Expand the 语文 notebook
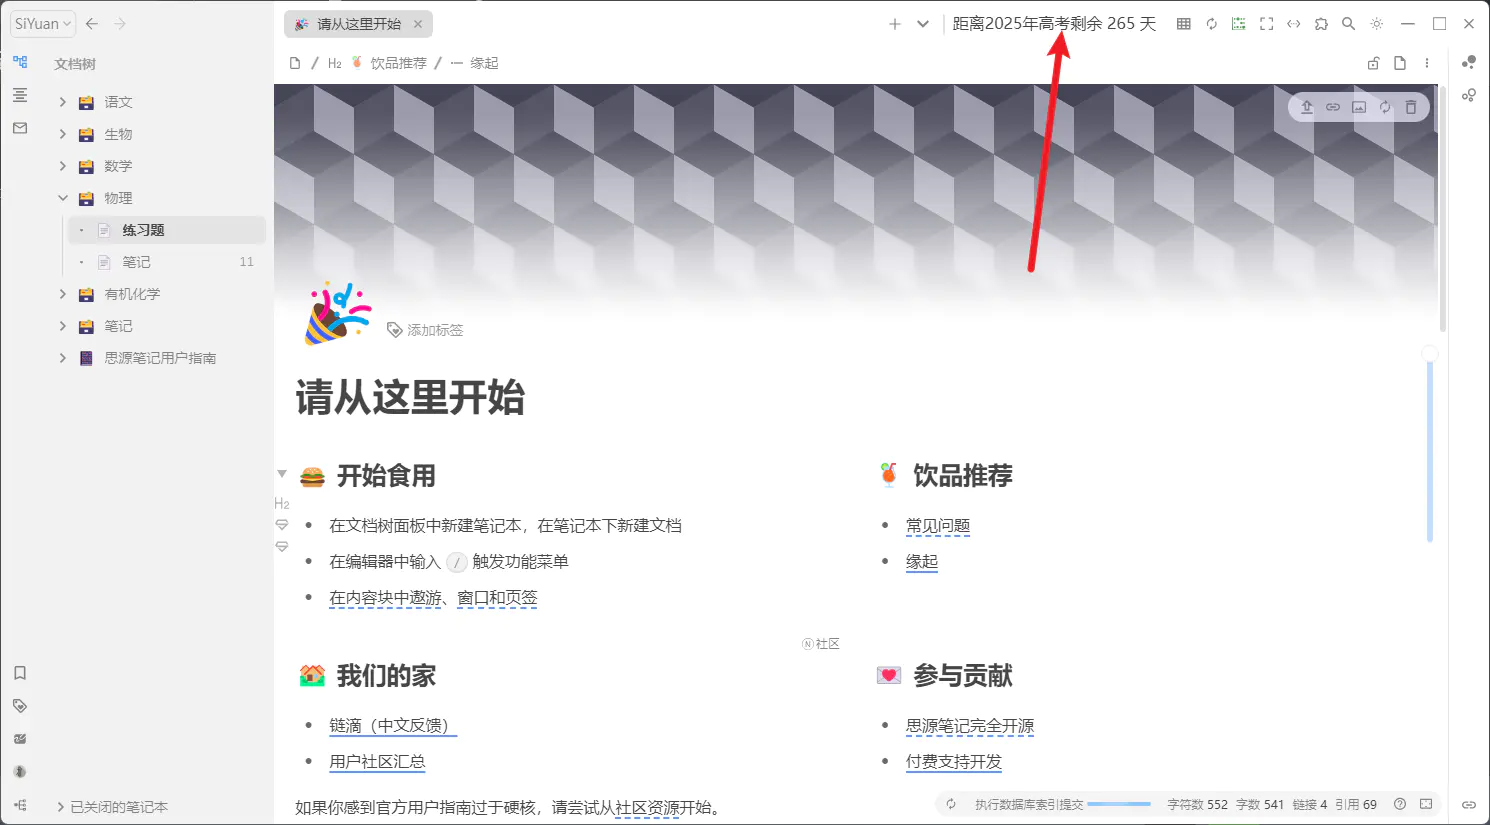Viewport: 1490px width, 825px height. point(62,102)
